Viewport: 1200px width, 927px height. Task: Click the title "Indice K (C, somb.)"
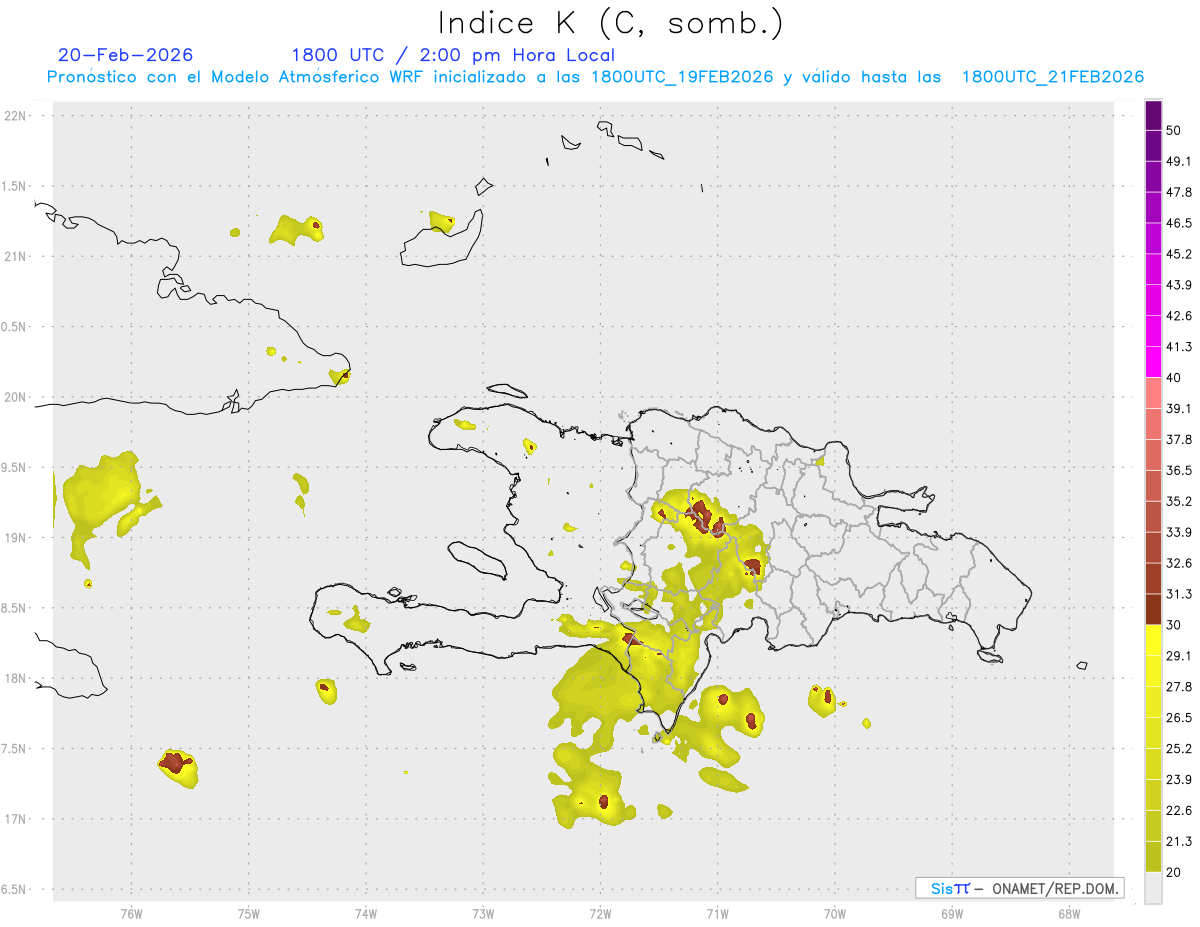pos(610,22)
